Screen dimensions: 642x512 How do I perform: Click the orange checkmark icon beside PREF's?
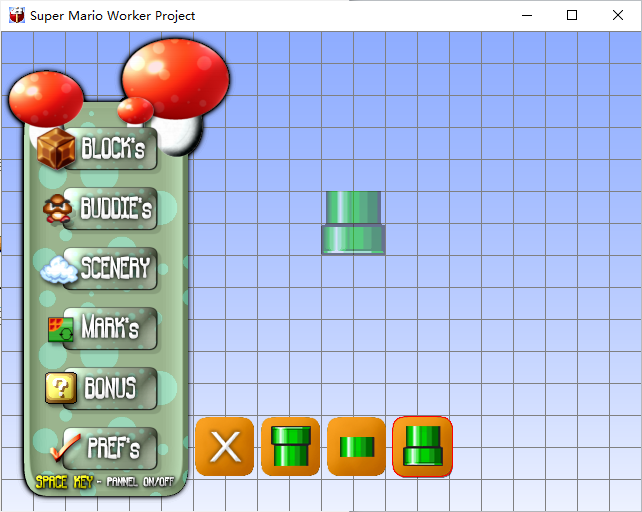65,447
